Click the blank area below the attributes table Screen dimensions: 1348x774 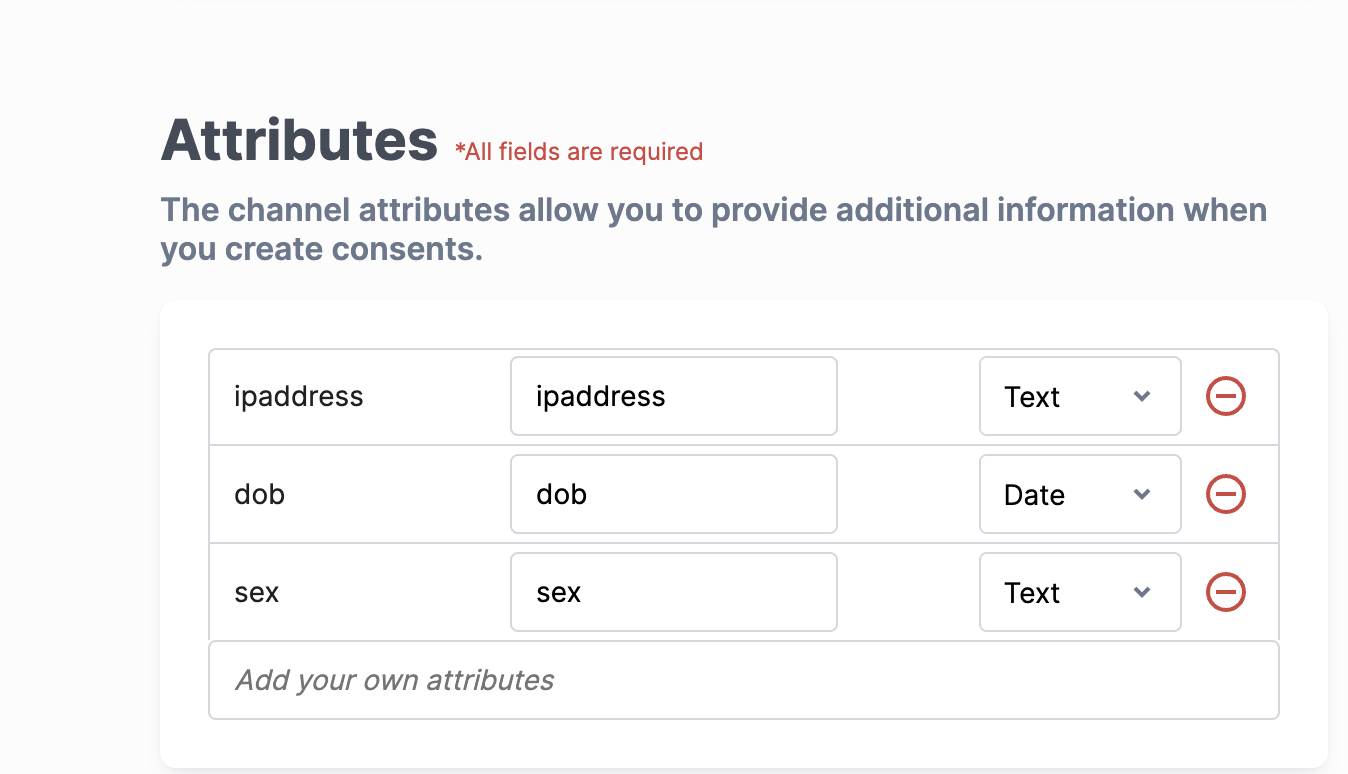point(744,744)
